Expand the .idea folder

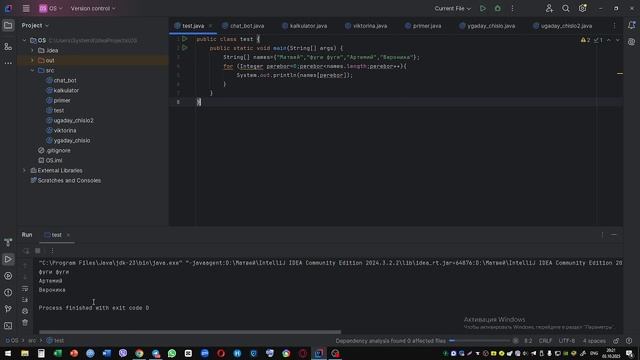pos(33,50)
